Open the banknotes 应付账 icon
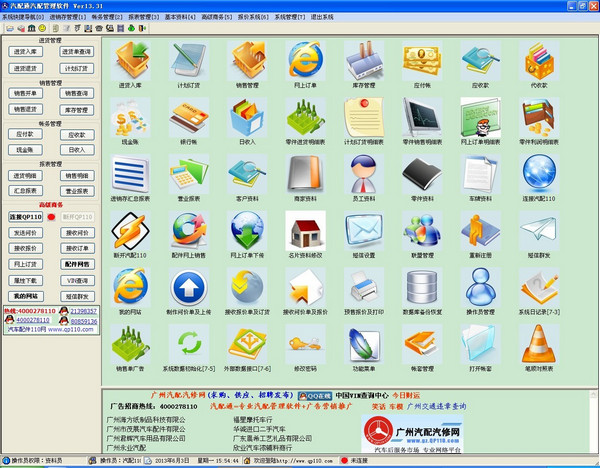Screen dimensions: 600x468 (x=422, y=61)
